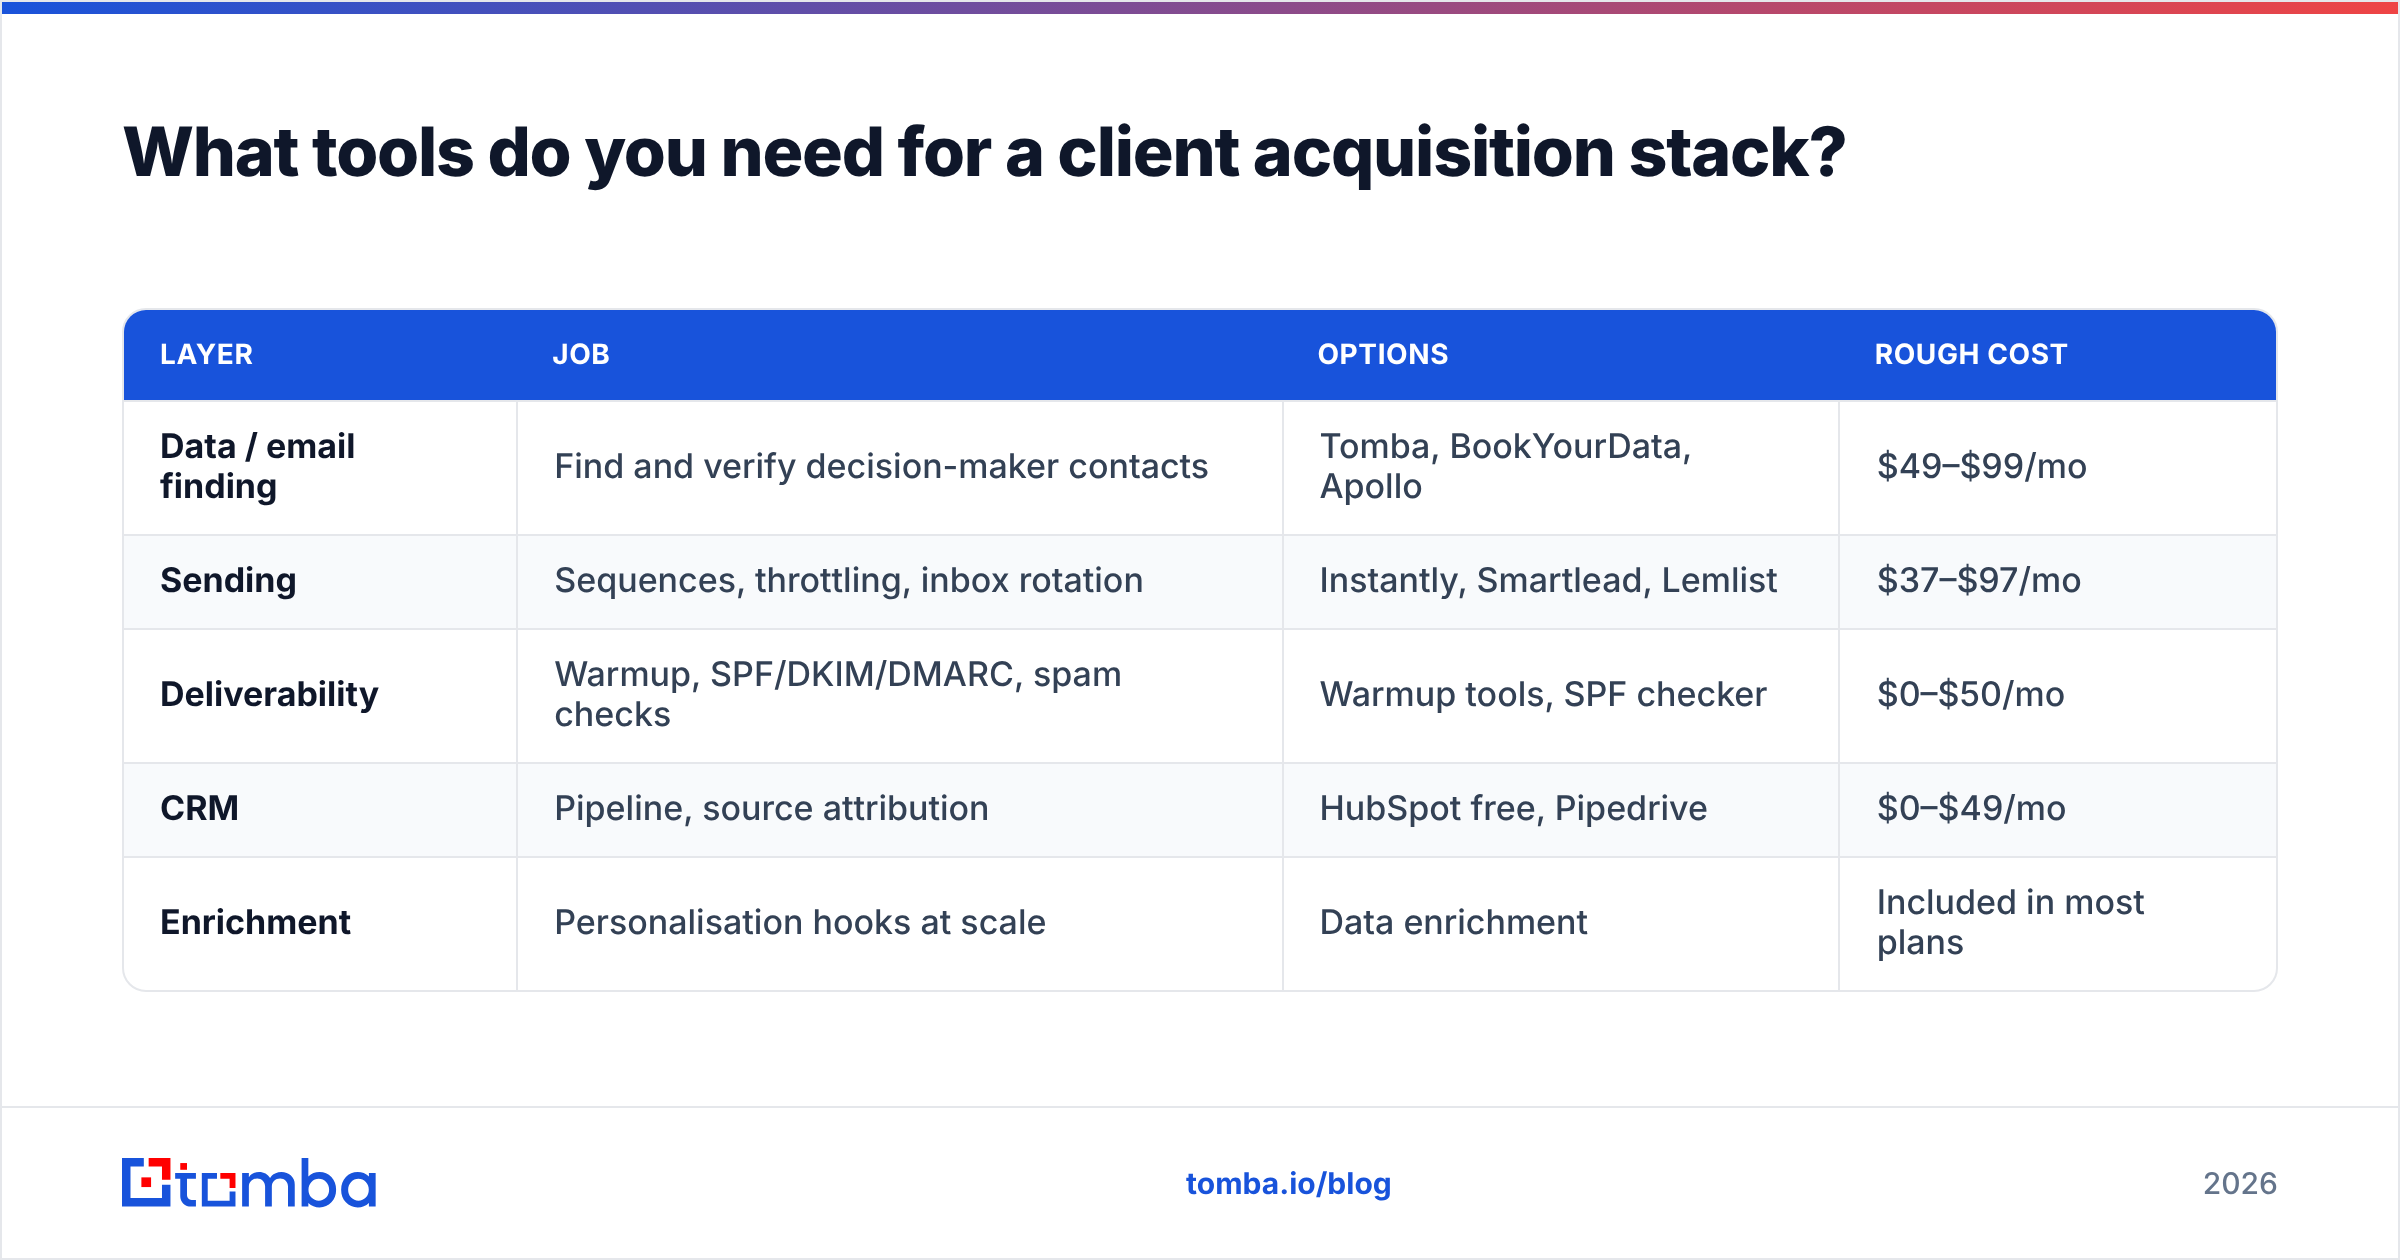Select the 'Data enrichment' options cell
This screenshot has height=1260, width=2400.
coord(1560,924)
